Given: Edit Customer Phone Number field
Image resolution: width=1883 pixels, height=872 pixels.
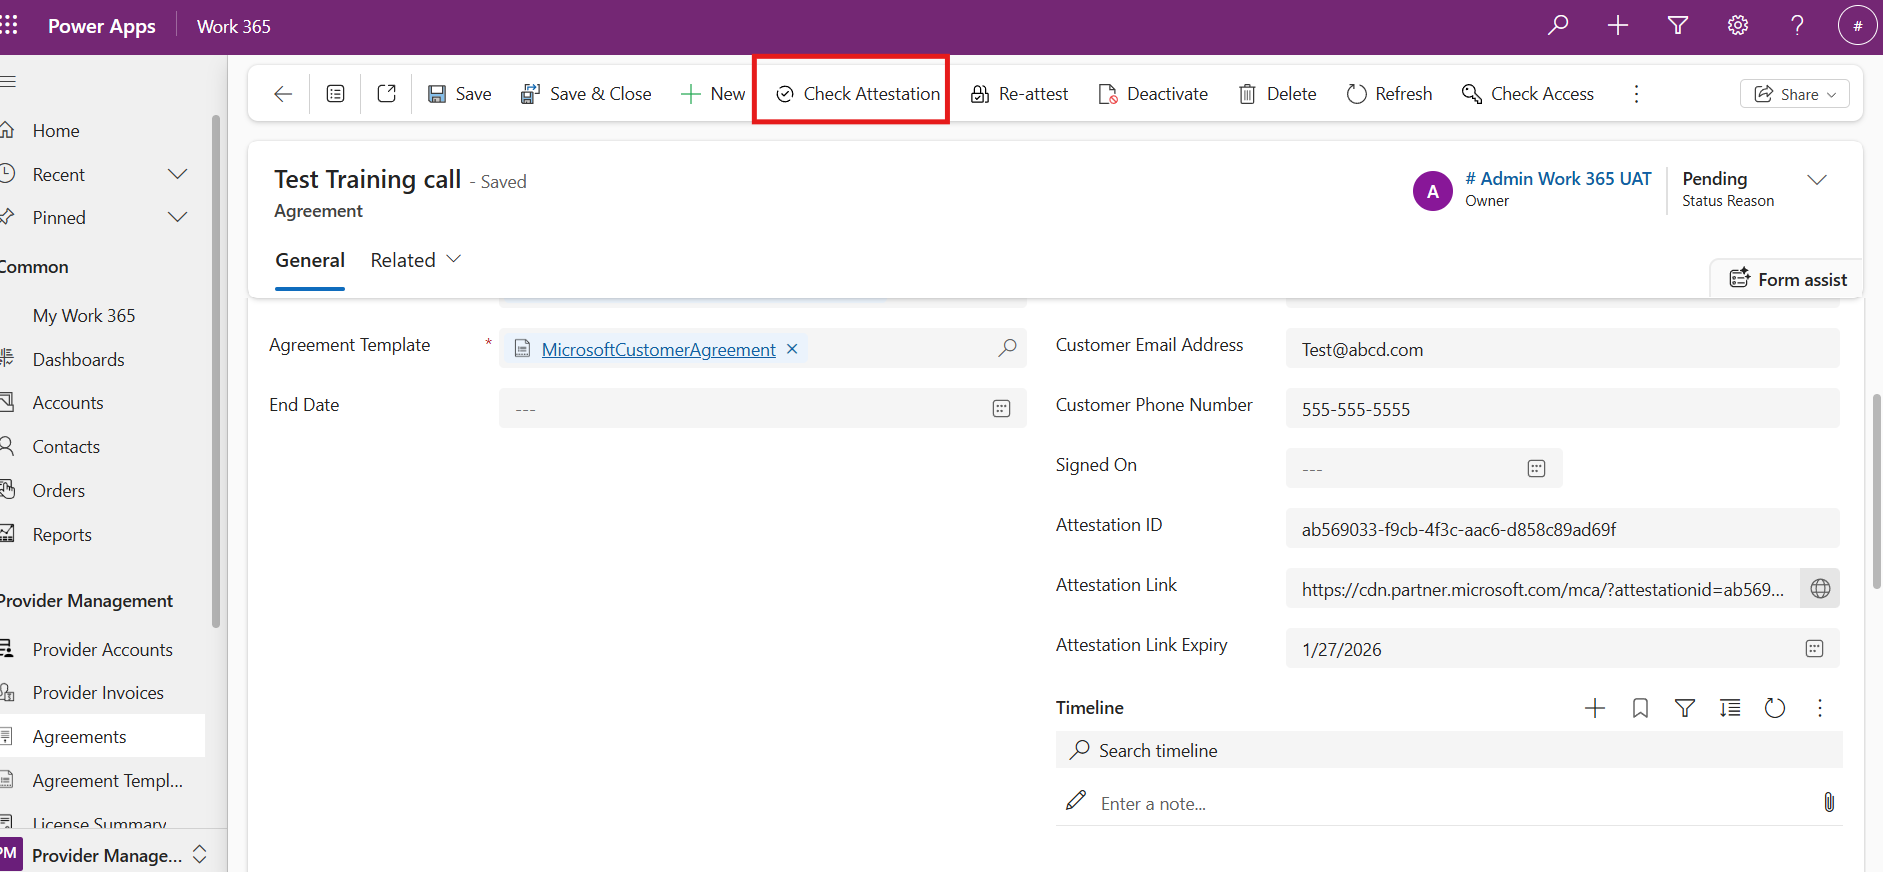Looking at the screenshot, I should click(1563, 408).
